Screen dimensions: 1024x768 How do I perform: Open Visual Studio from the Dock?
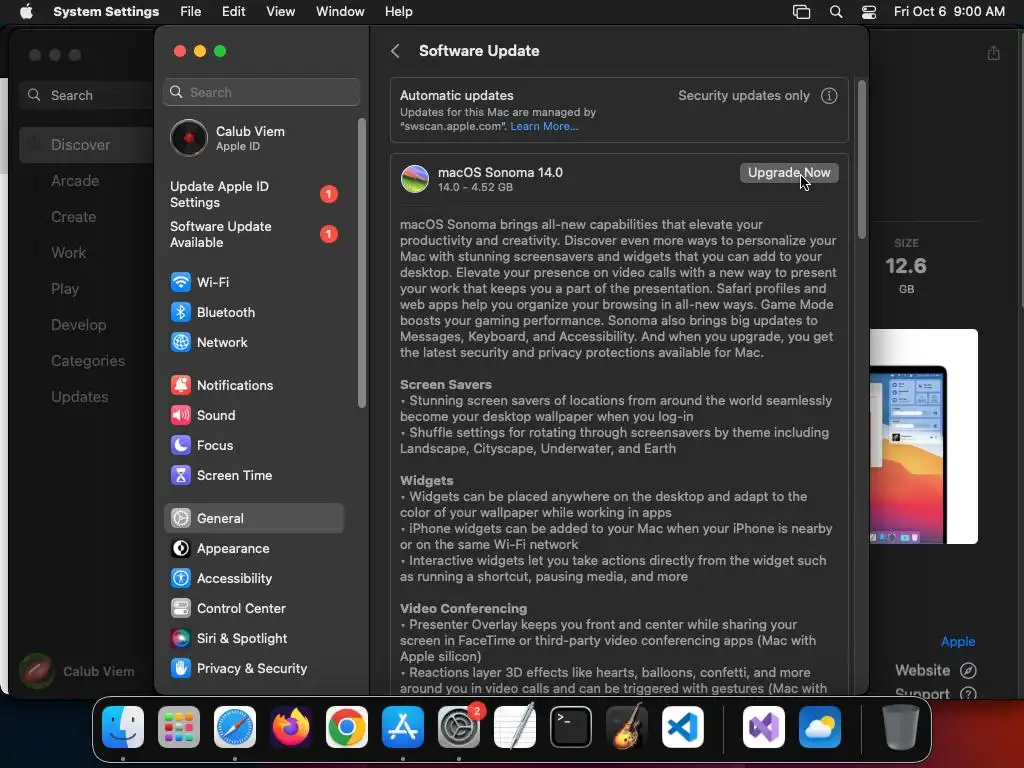(x=764, y=727)
